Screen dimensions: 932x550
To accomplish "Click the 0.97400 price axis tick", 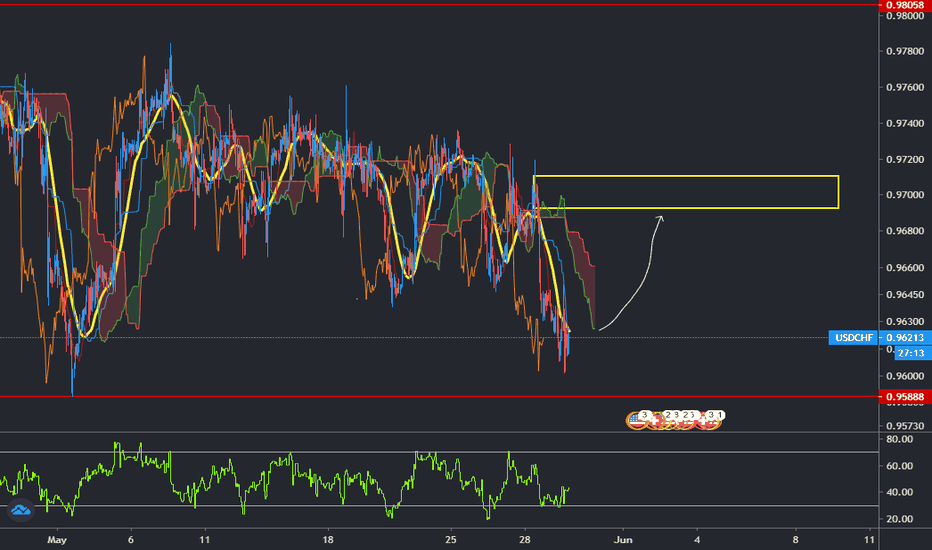I will 905,124.
